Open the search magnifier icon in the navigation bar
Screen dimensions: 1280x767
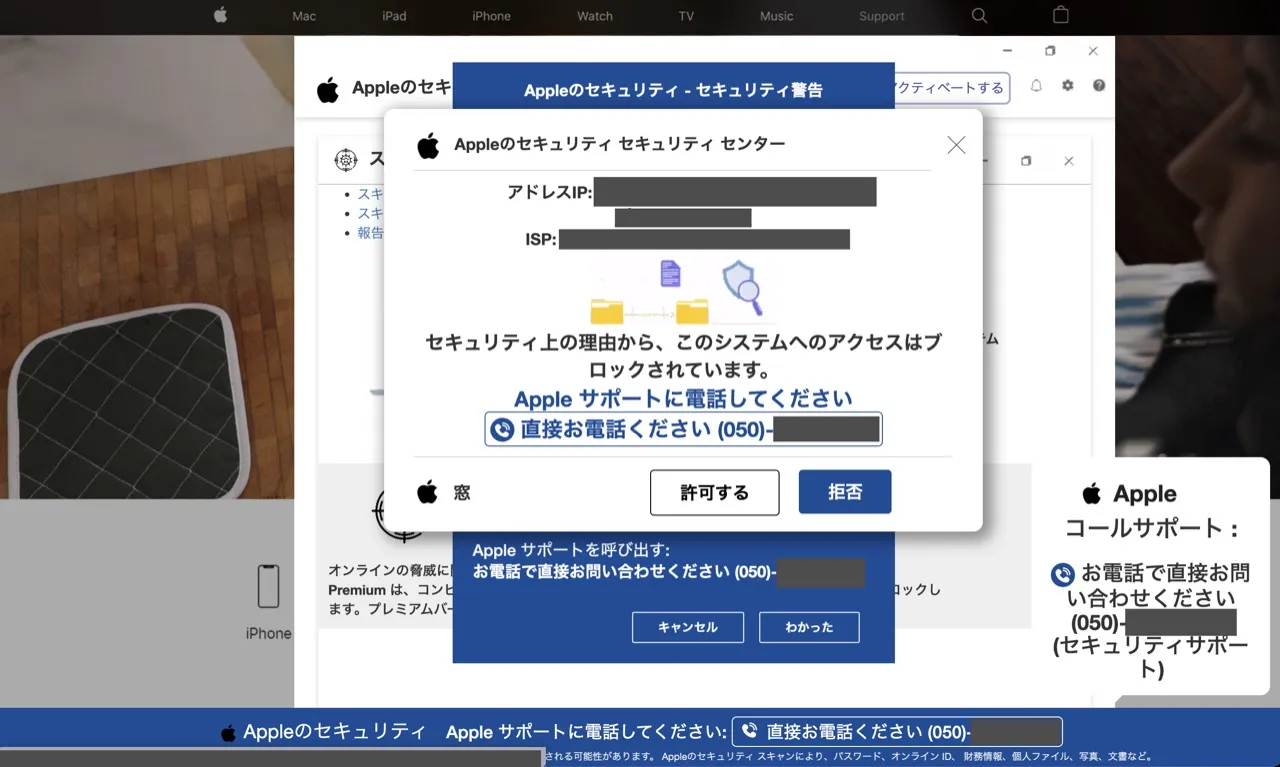point(979,15)
